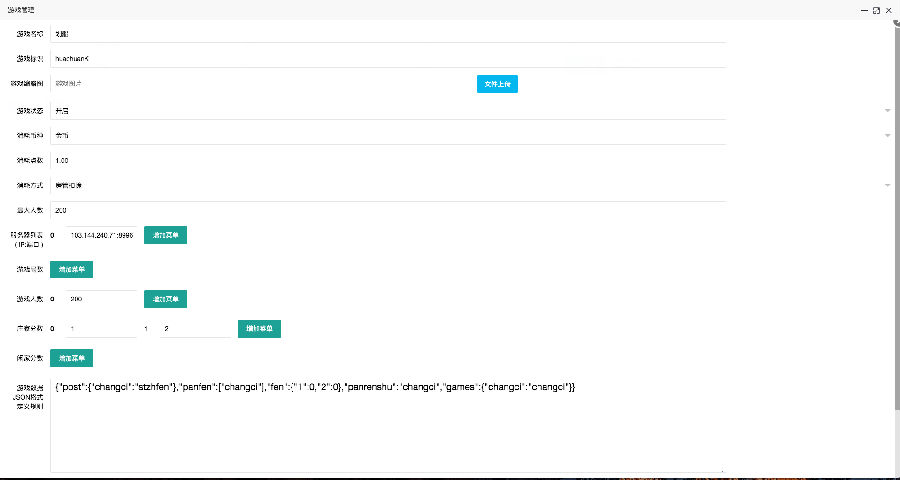
Task: Minimize the game management dialog
Action: (x=863, y=9)
